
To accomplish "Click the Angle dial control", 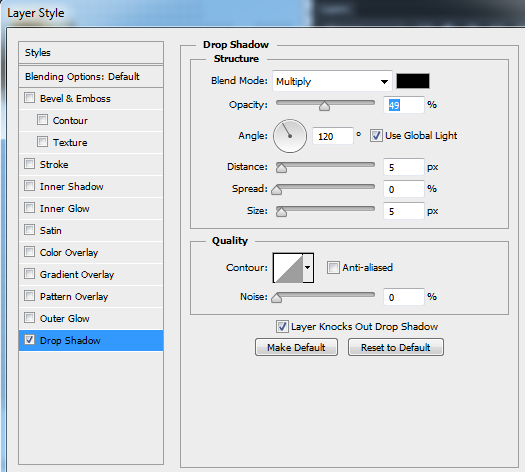I will (x=290, y=136).
